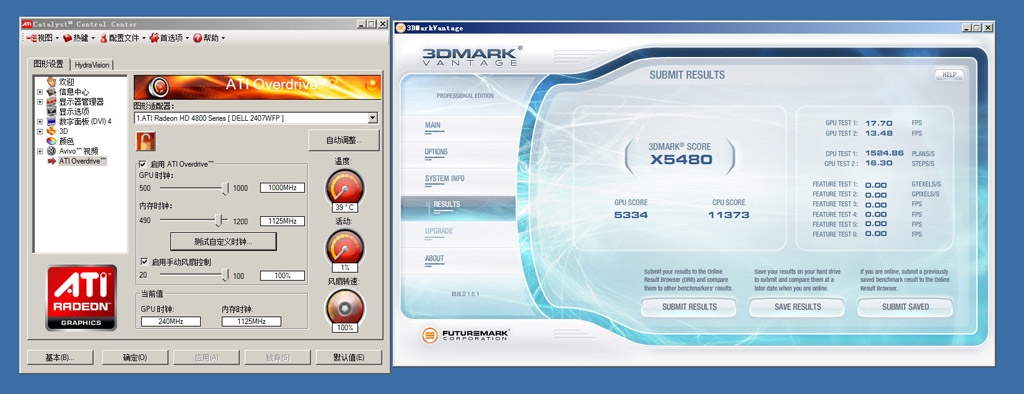The height and width of the screenshot is (394, 1024).
Task: Switch to the HydraVision tab
Action: point(92,65)
